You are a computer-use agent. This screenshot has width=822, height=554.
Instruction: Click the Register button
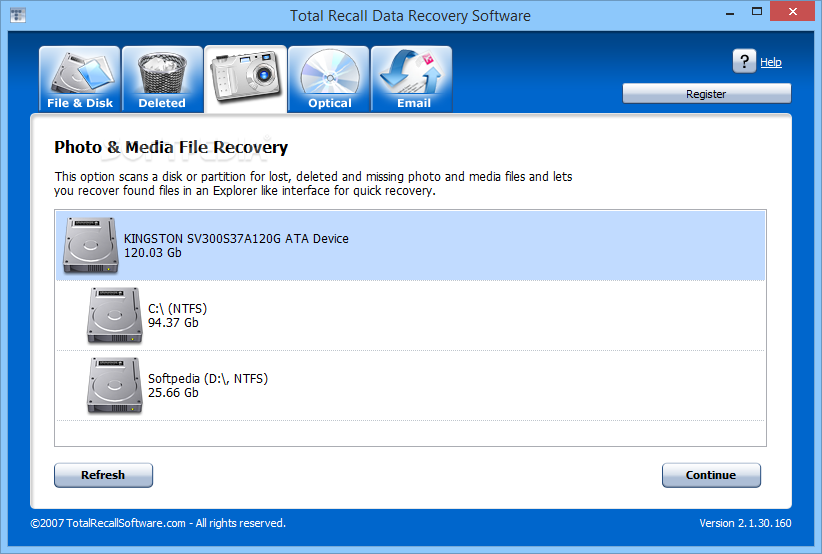click(707, 94)
